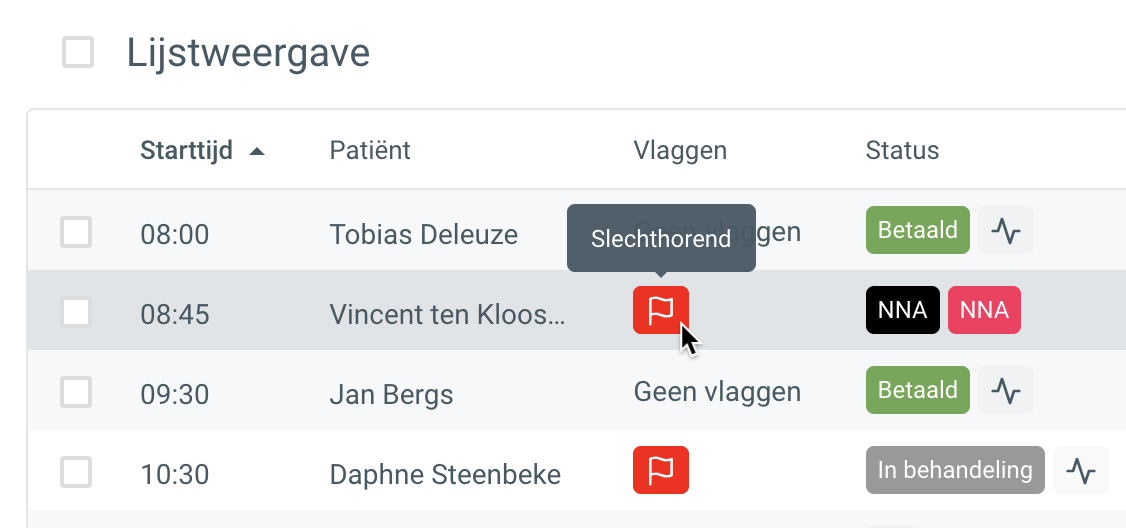Viewport: 1126px width, 528px height.
Task: Open activity pulse icon for Tobias Deleuze
Action: click(1006, 230)
